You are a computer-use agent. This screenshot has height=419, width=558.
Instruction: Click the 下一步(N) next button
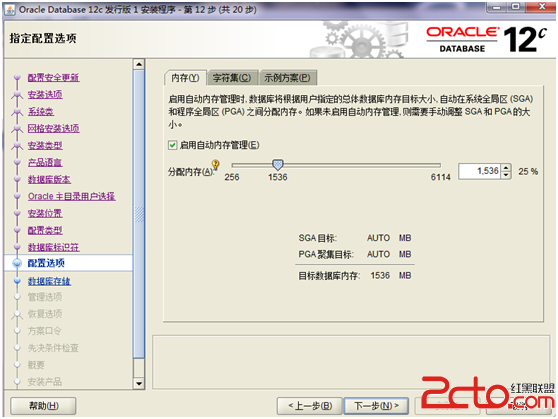click(376, 406)
